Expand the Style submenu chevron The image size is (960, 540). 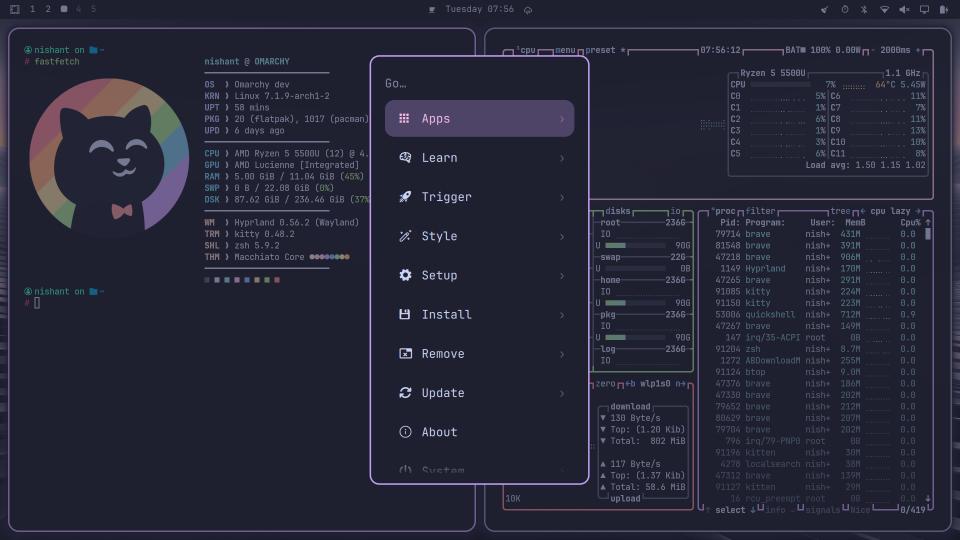point(561,236)
